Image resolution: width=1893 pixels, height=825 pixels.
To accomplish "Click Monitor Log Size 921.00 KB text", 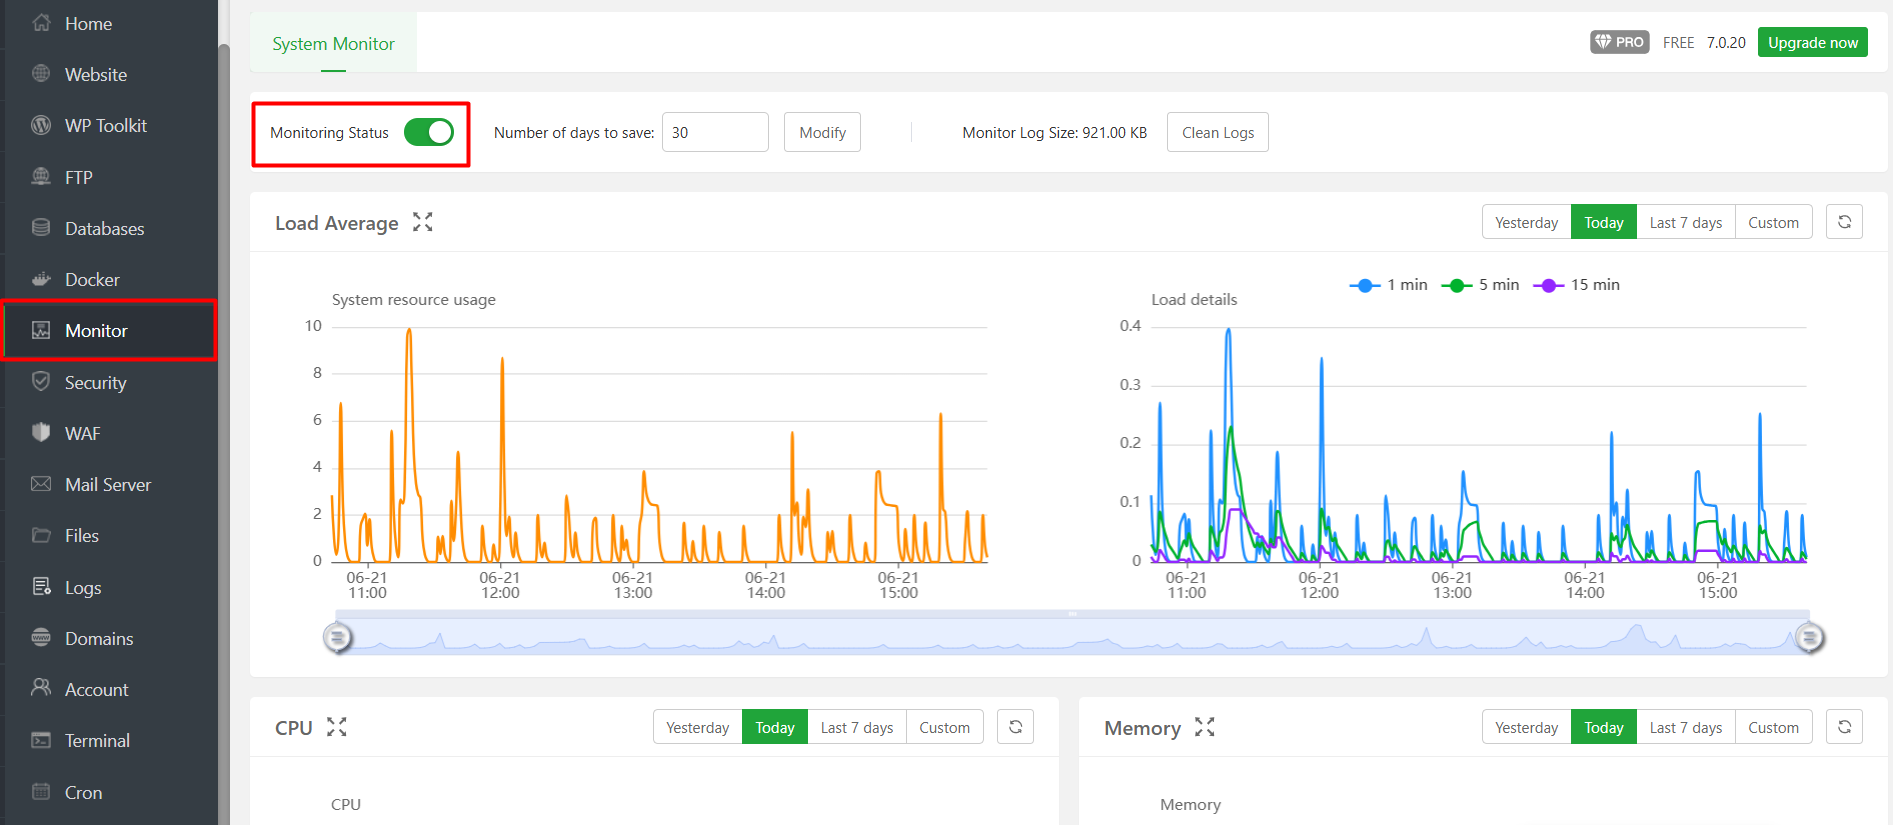I will (x=1054, y=132).
